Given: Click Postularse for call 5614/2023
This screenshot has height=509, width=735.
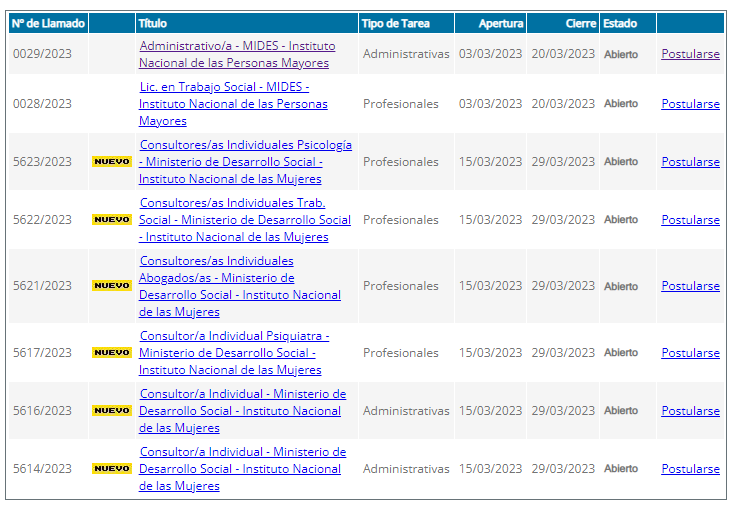Looking at the screenshot, I should [690, 469].
